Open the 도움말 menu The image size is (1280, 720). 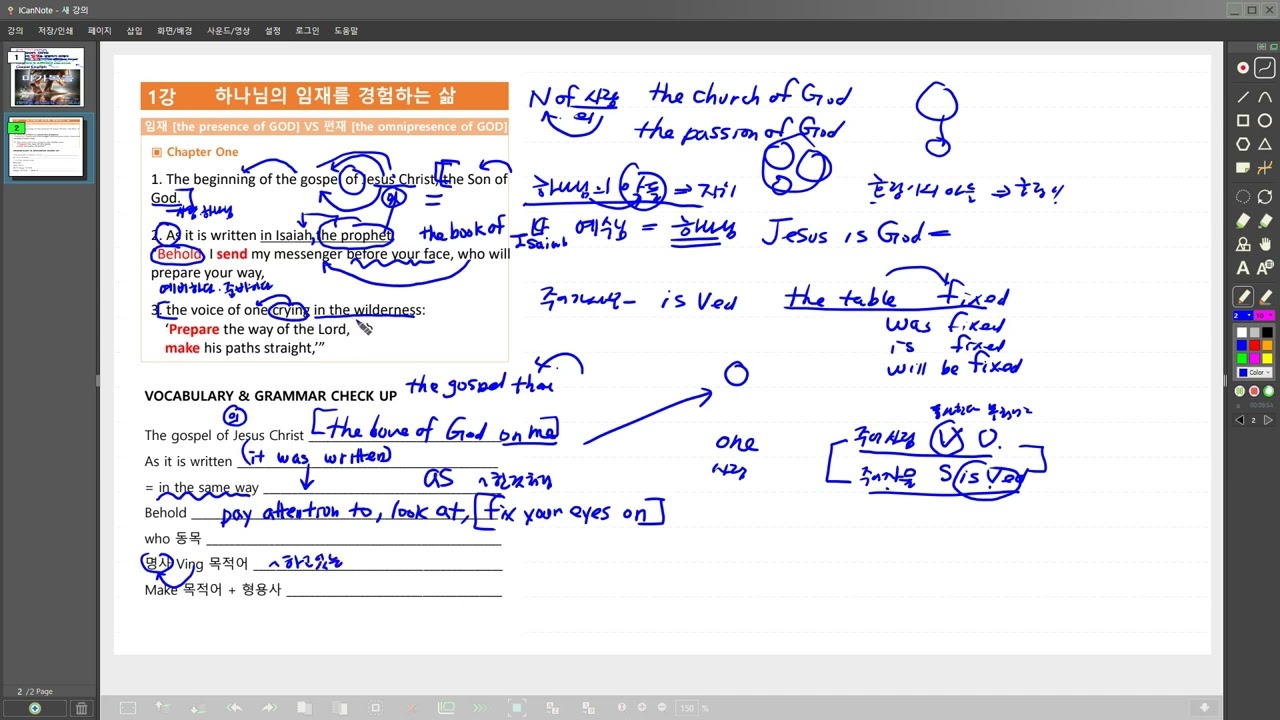[x=346, y=31]
